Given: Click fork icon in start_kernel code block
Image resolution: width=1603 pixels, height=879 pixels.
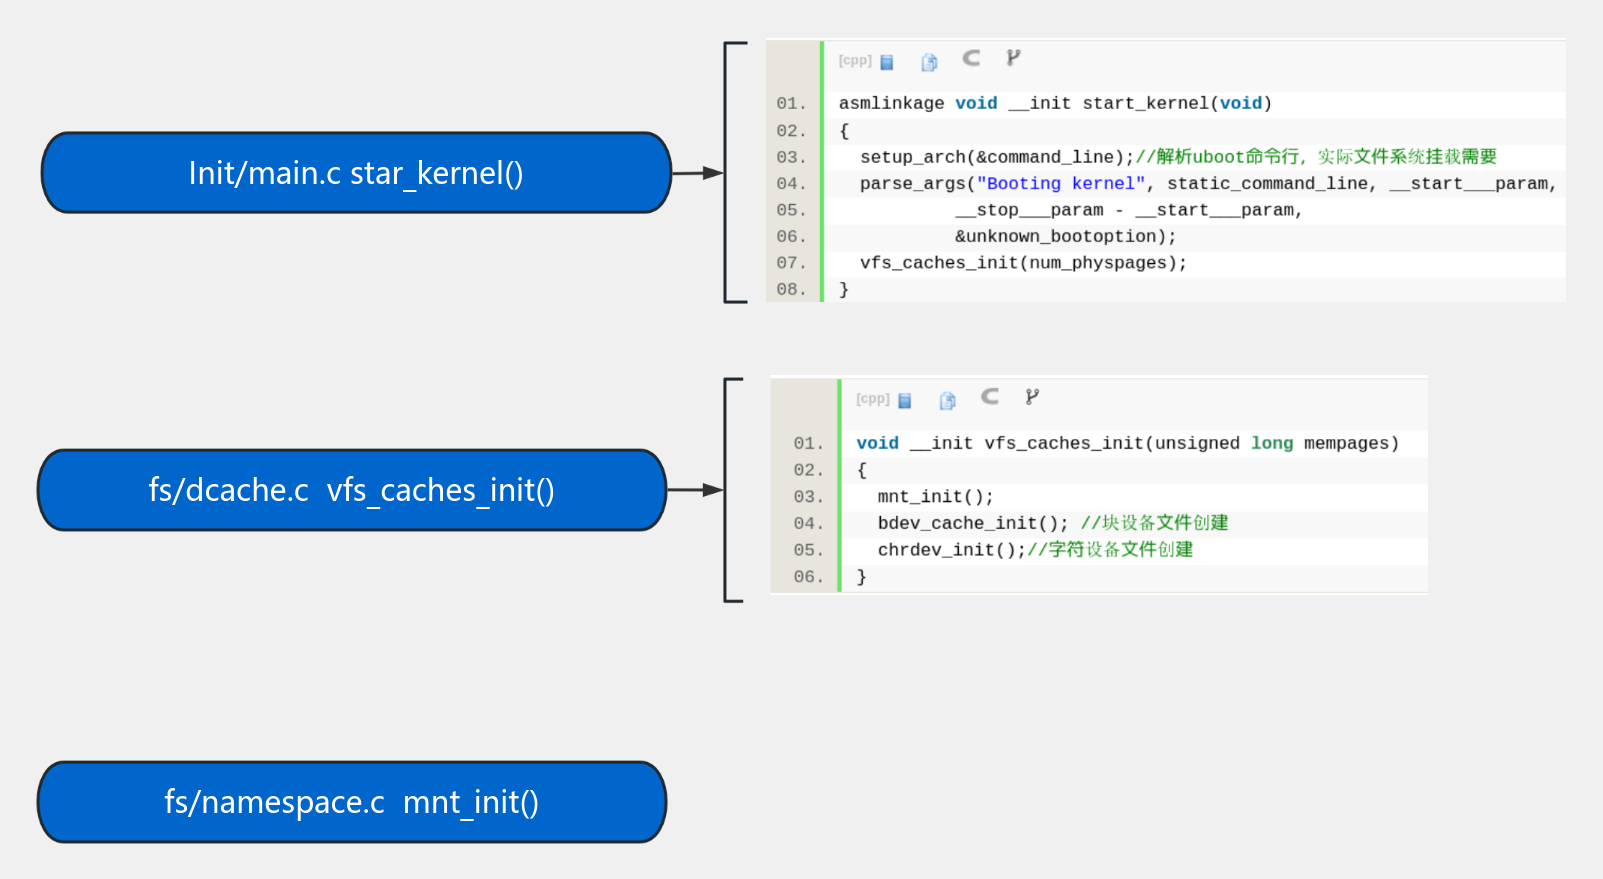Looking at the screenshot, I should pyautogui.click(x=1013, y=58).
